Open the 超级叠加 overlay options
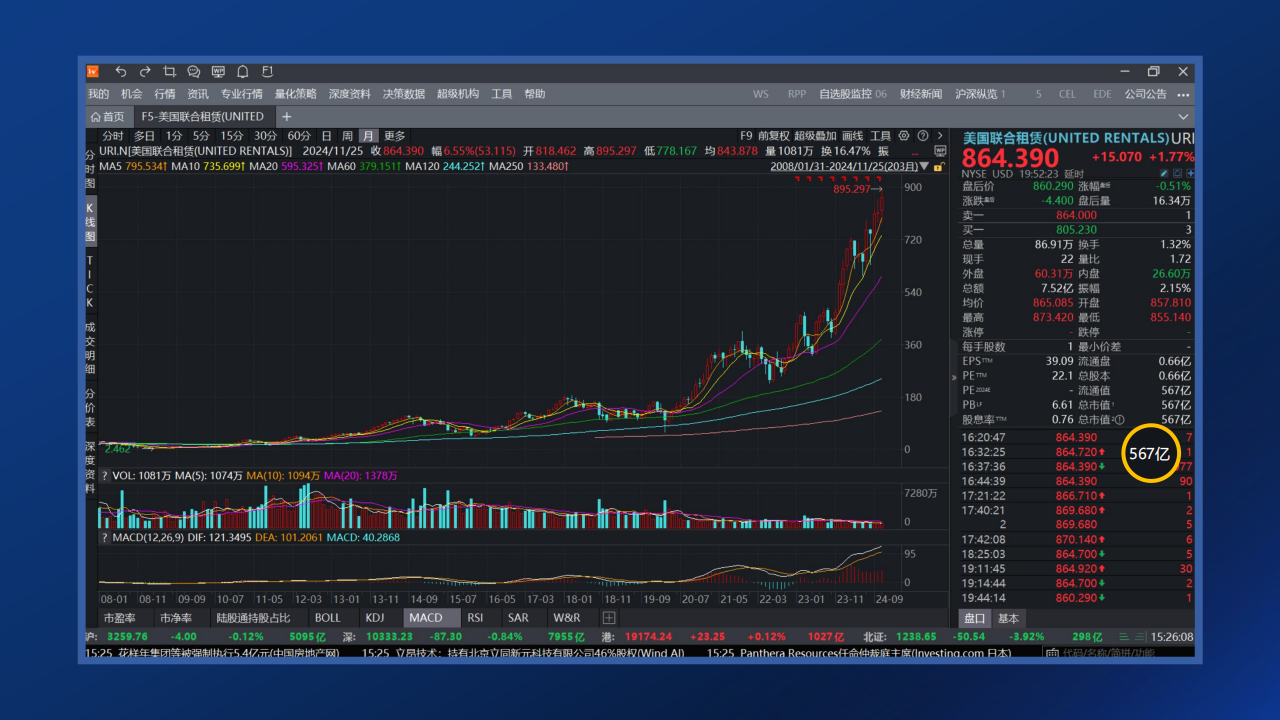This screenshot has height=720, width=1280. [815, 136]
